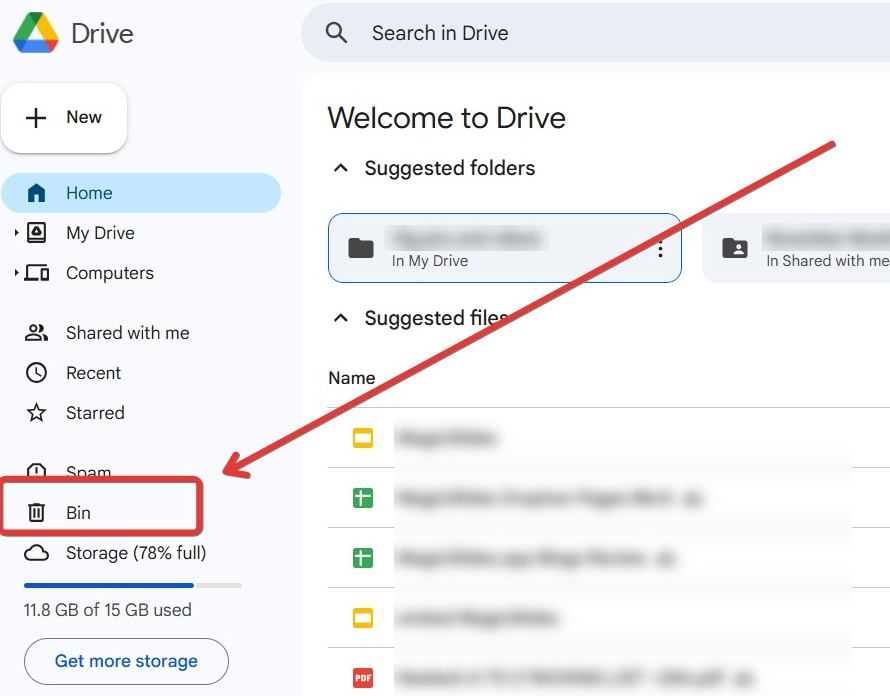Open Storage (78% full) page

click(136, 553)
